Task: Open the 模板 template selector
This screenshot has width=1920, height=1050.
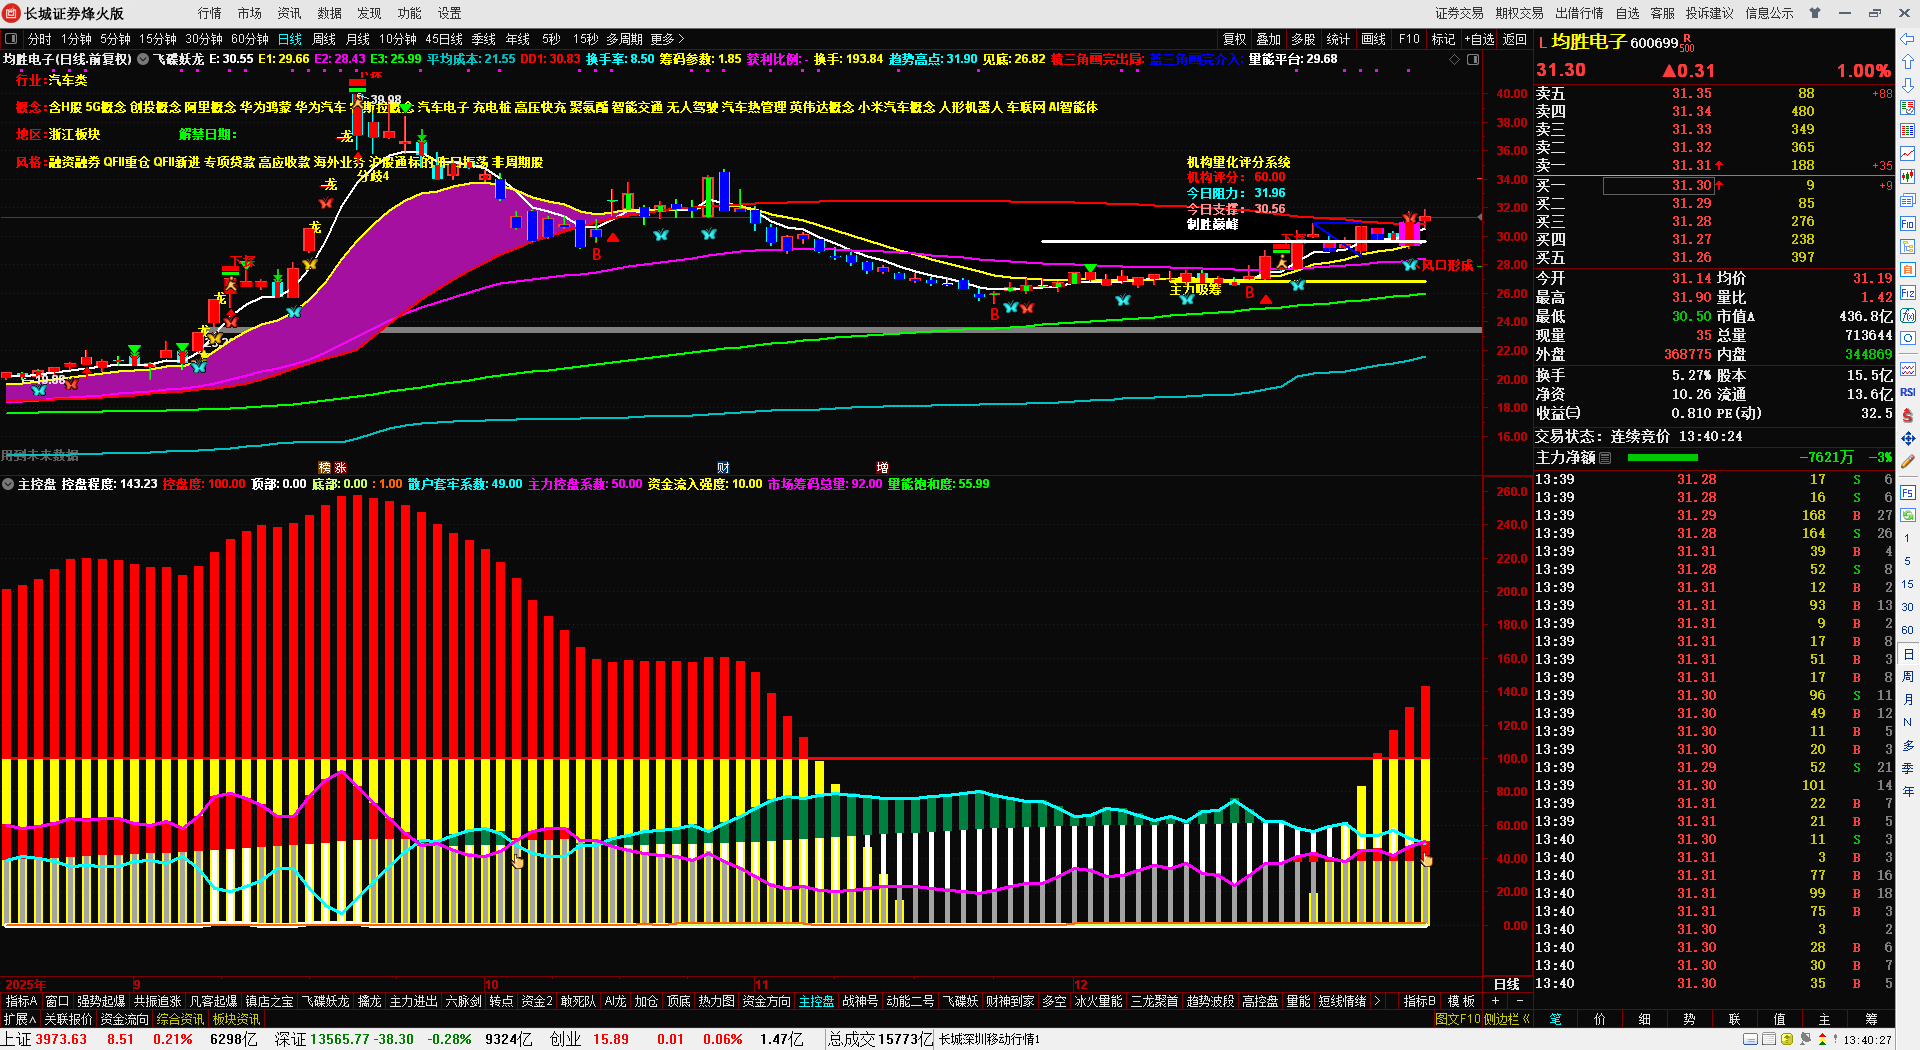Action: [x=1461, y=1001]
